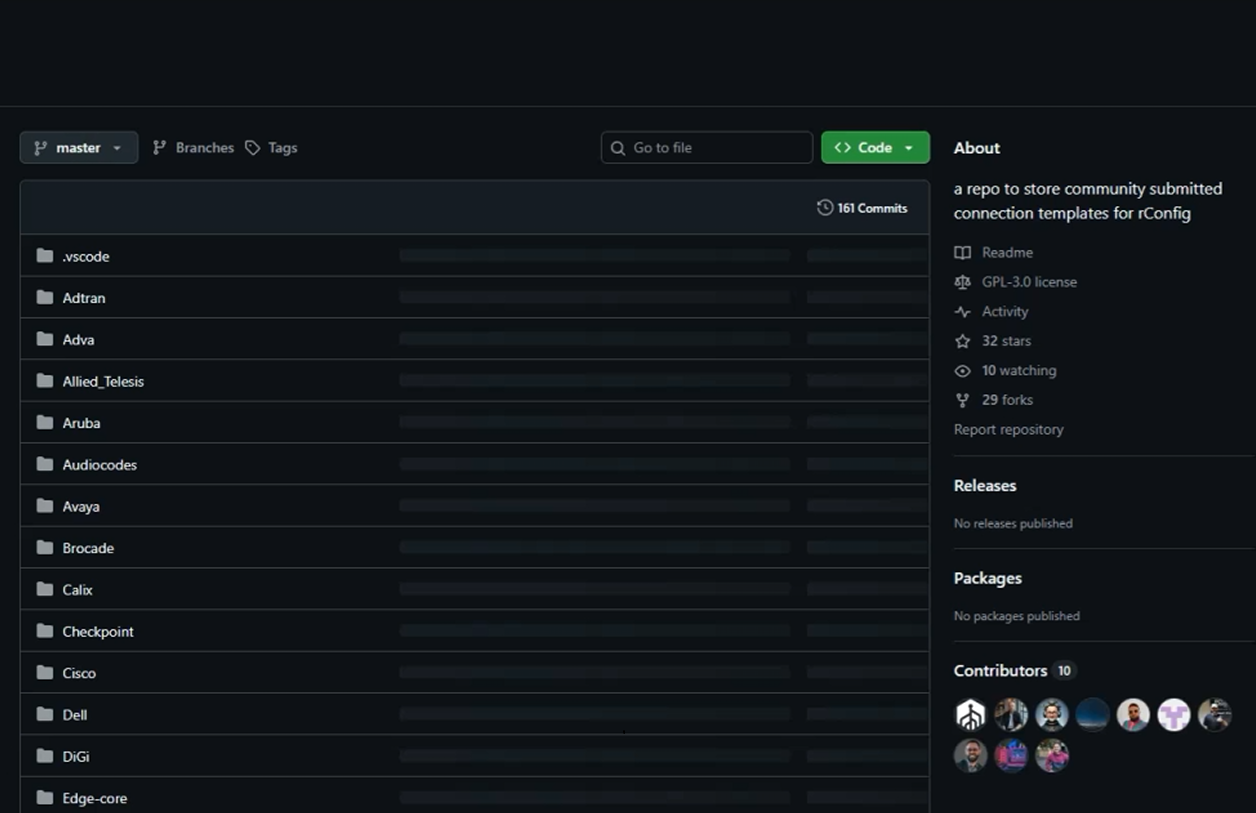Expand the green Code dropdown button

pos(875,148)
